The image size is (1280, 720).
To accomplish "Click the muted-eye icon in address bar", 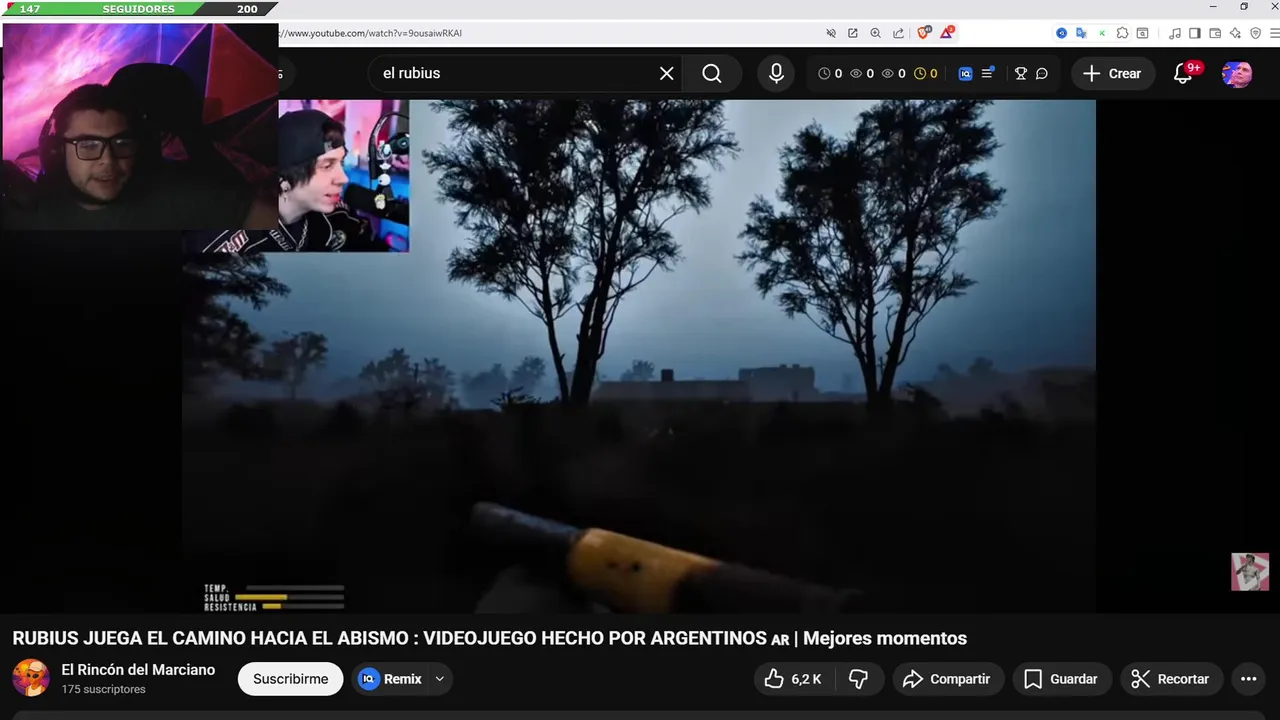I will 831,33.
